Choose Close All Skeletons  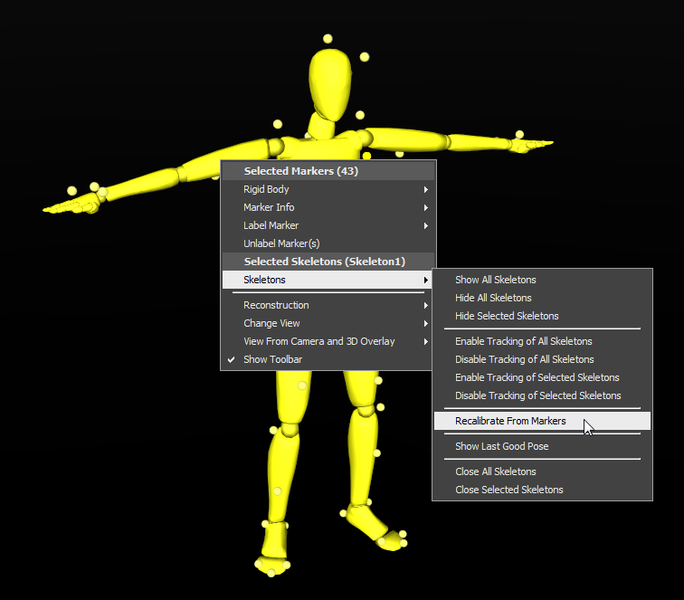pos(495,472)
